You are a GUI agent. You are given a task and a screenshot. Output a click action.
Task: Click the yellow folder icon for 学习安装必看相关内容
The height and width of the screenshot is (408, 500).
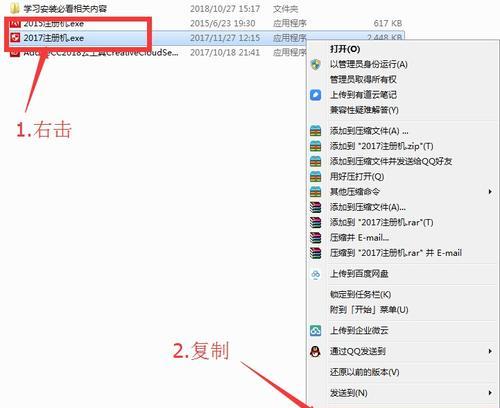coord(15,8)
